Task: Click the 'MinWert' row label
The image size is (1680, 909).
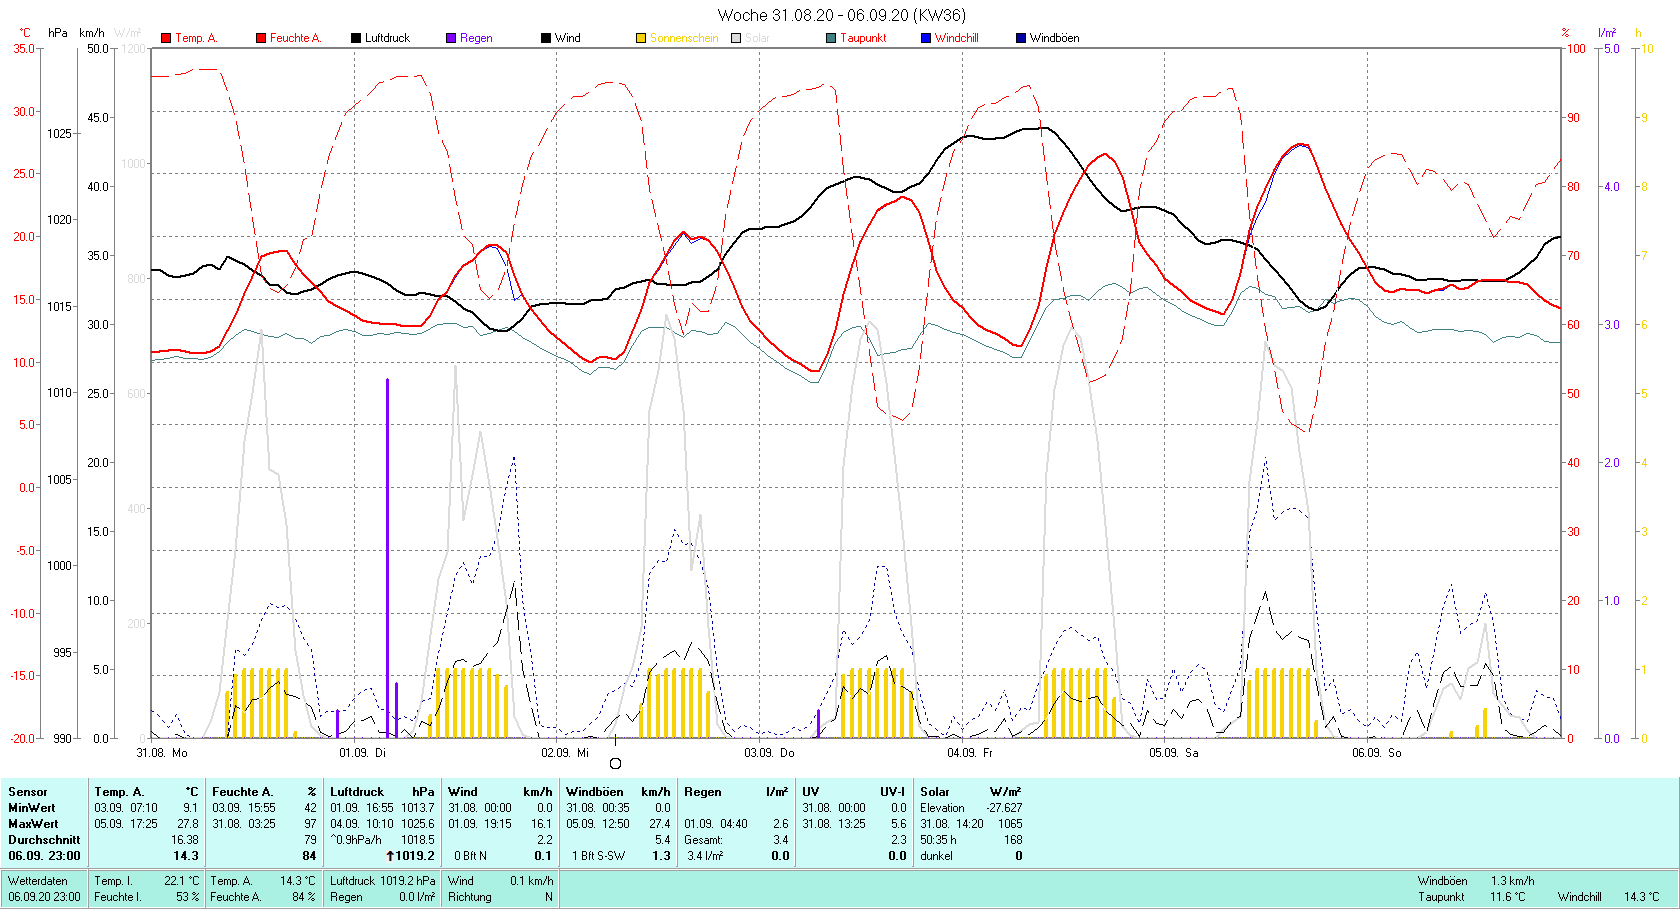Action: 32,808
